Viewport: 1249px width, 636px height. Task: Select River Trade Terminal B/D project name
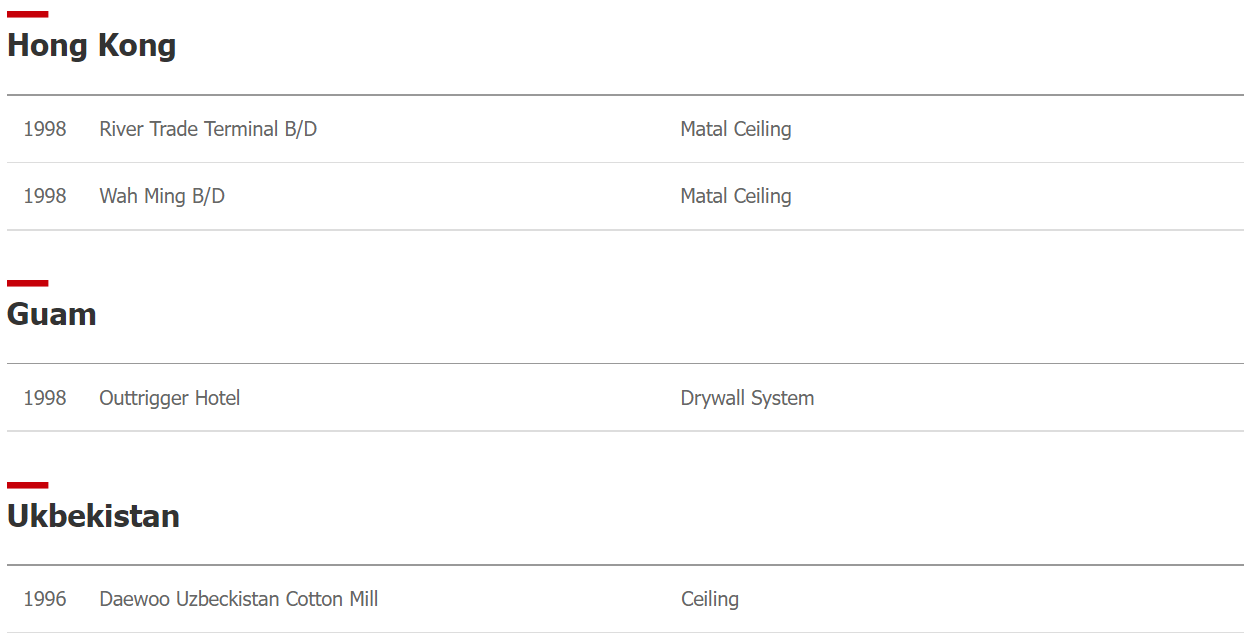208,129
